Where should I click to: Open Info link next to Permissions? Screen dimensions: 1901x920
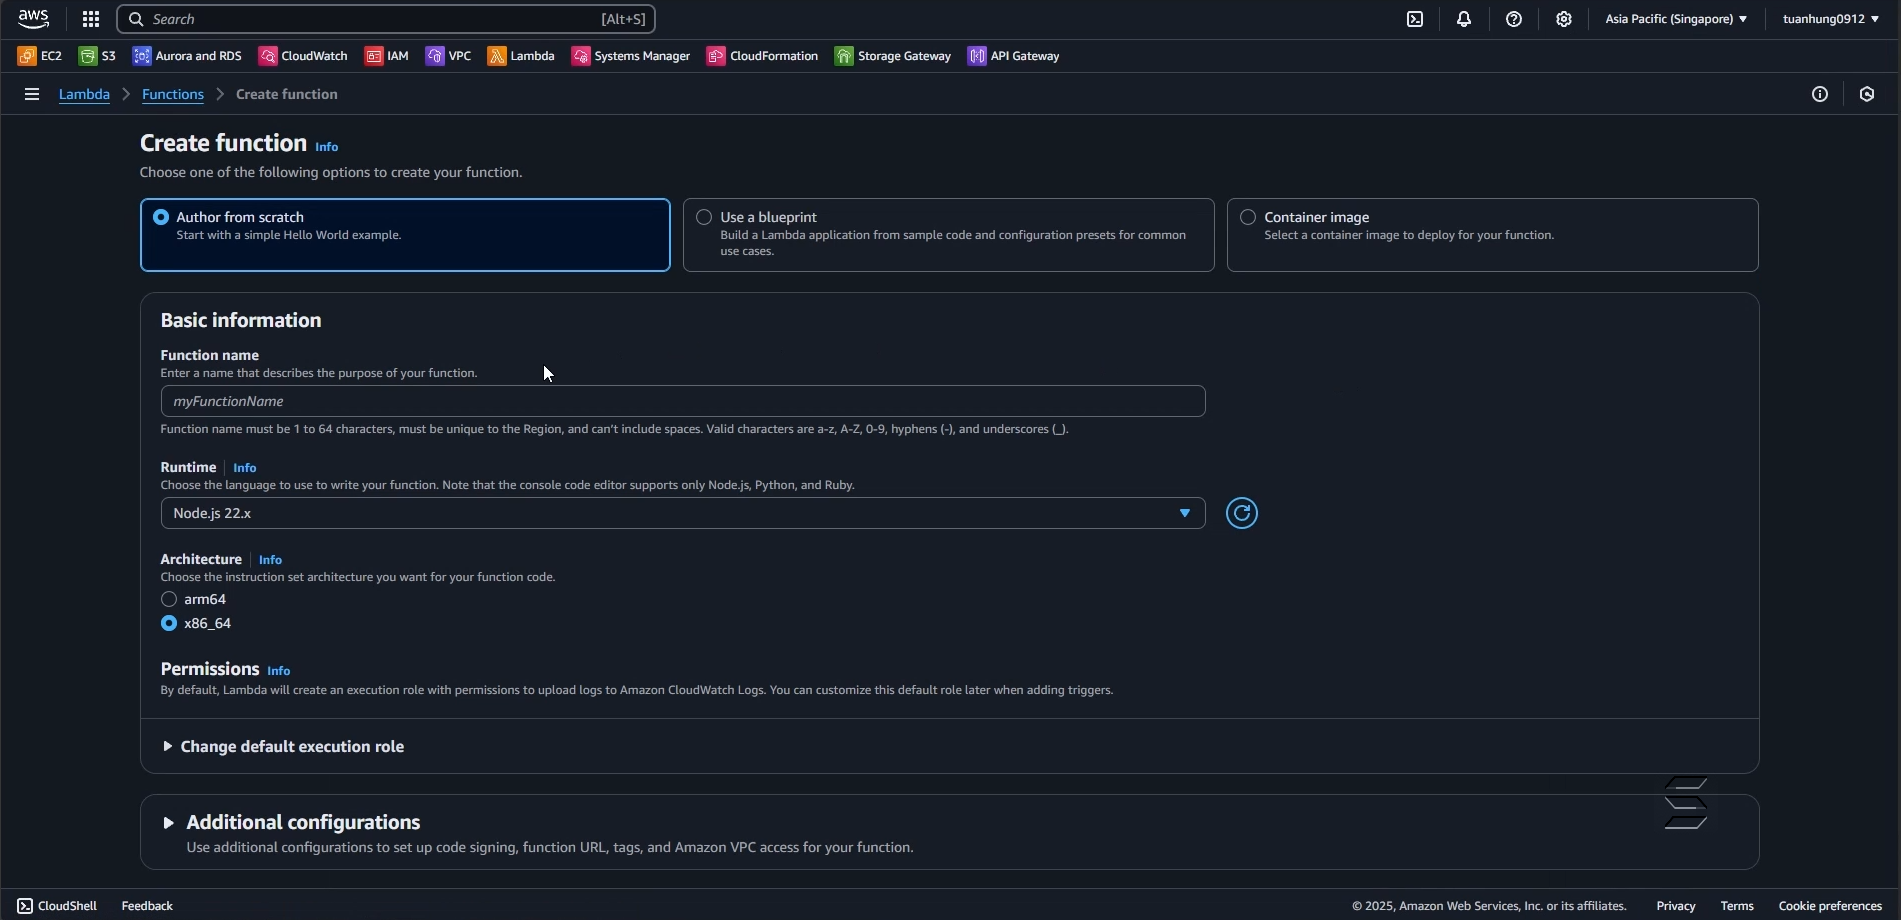[x=279, y=671]
